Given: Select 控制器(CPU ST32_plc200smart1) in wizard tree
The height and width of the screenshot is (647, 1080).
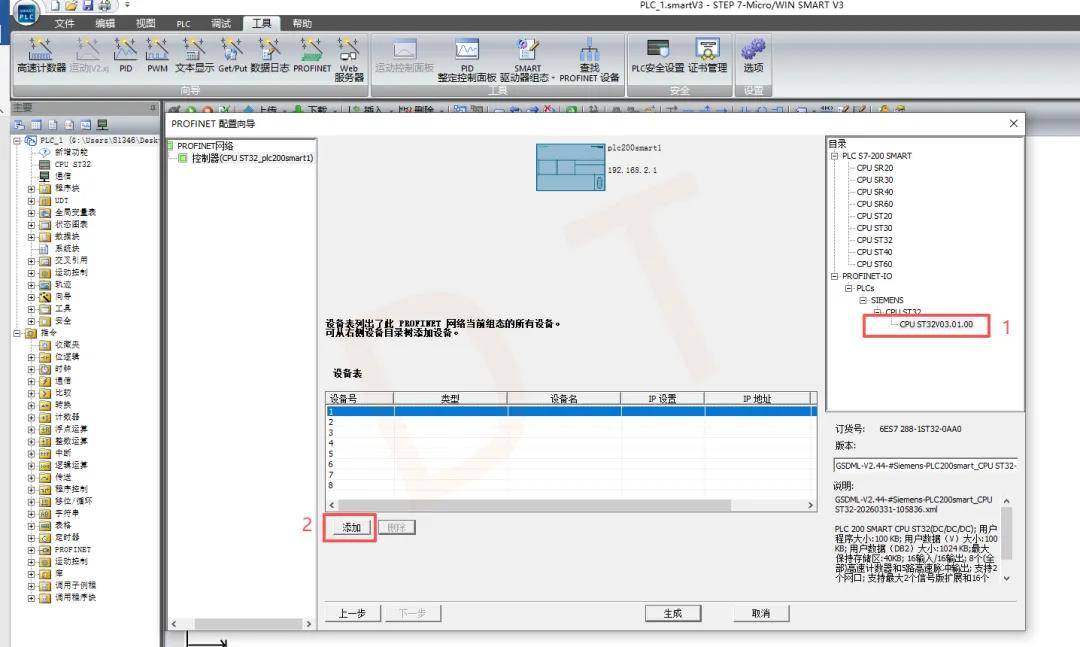Looking at the screenshot, I should coord(252,158).
